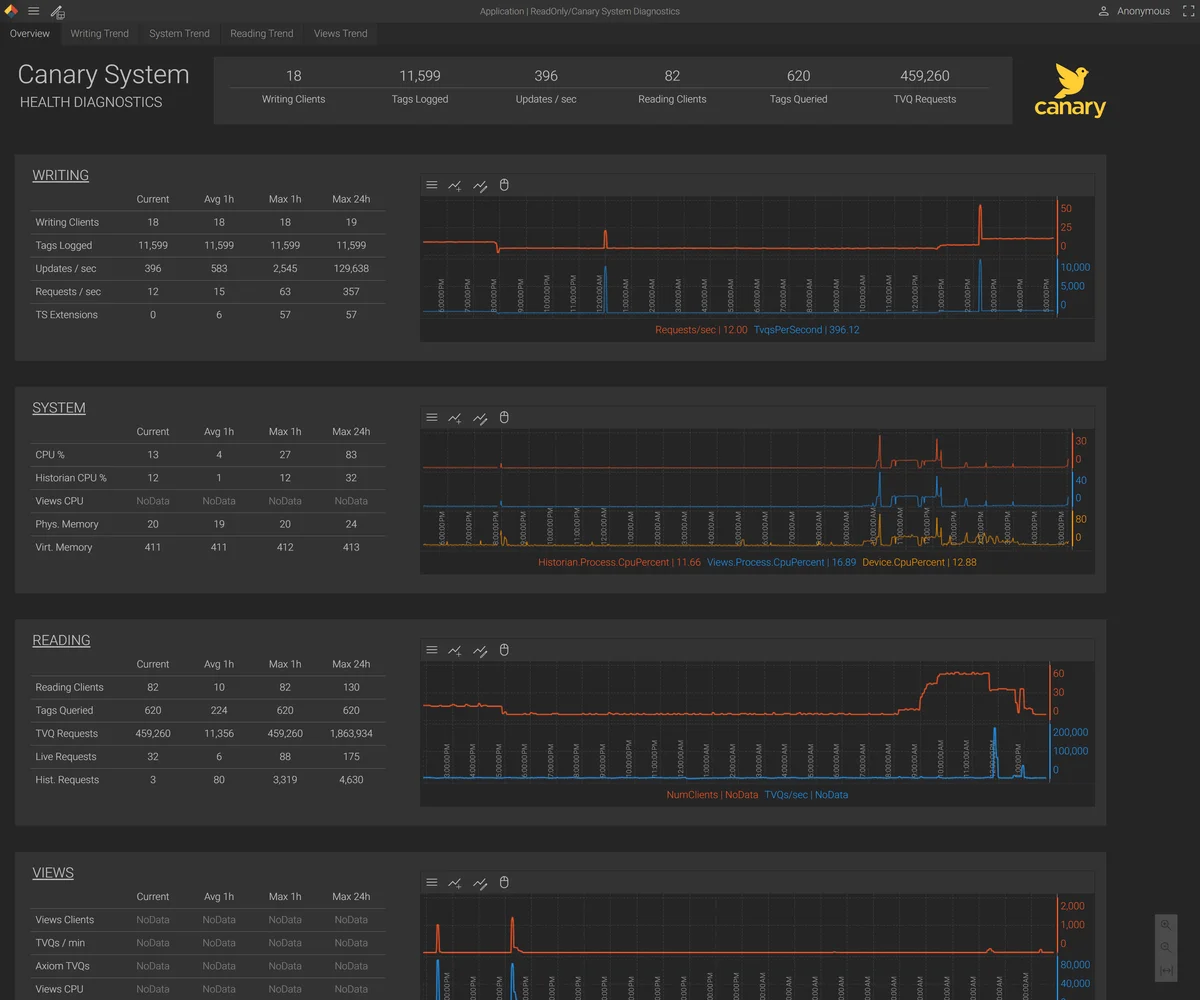Open the Reading chart hamburger menu
Screen dimensions: 1200x1000
[x=432, y=650]
